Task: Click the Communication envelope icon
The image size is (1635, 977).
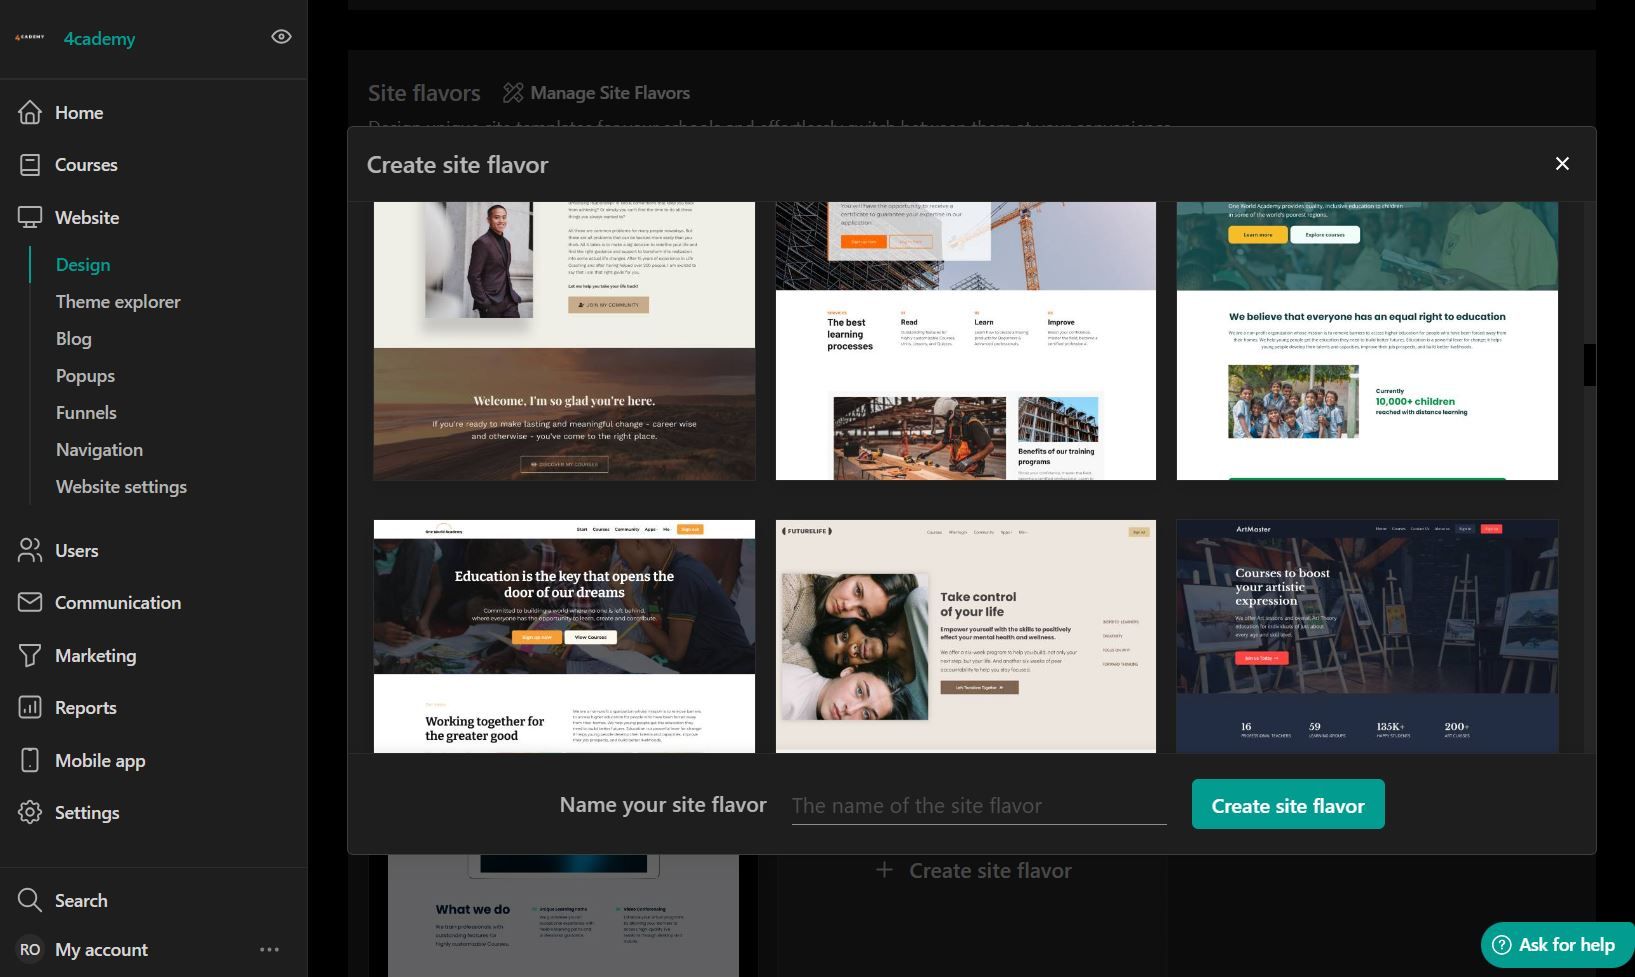Action: [30, 602]
